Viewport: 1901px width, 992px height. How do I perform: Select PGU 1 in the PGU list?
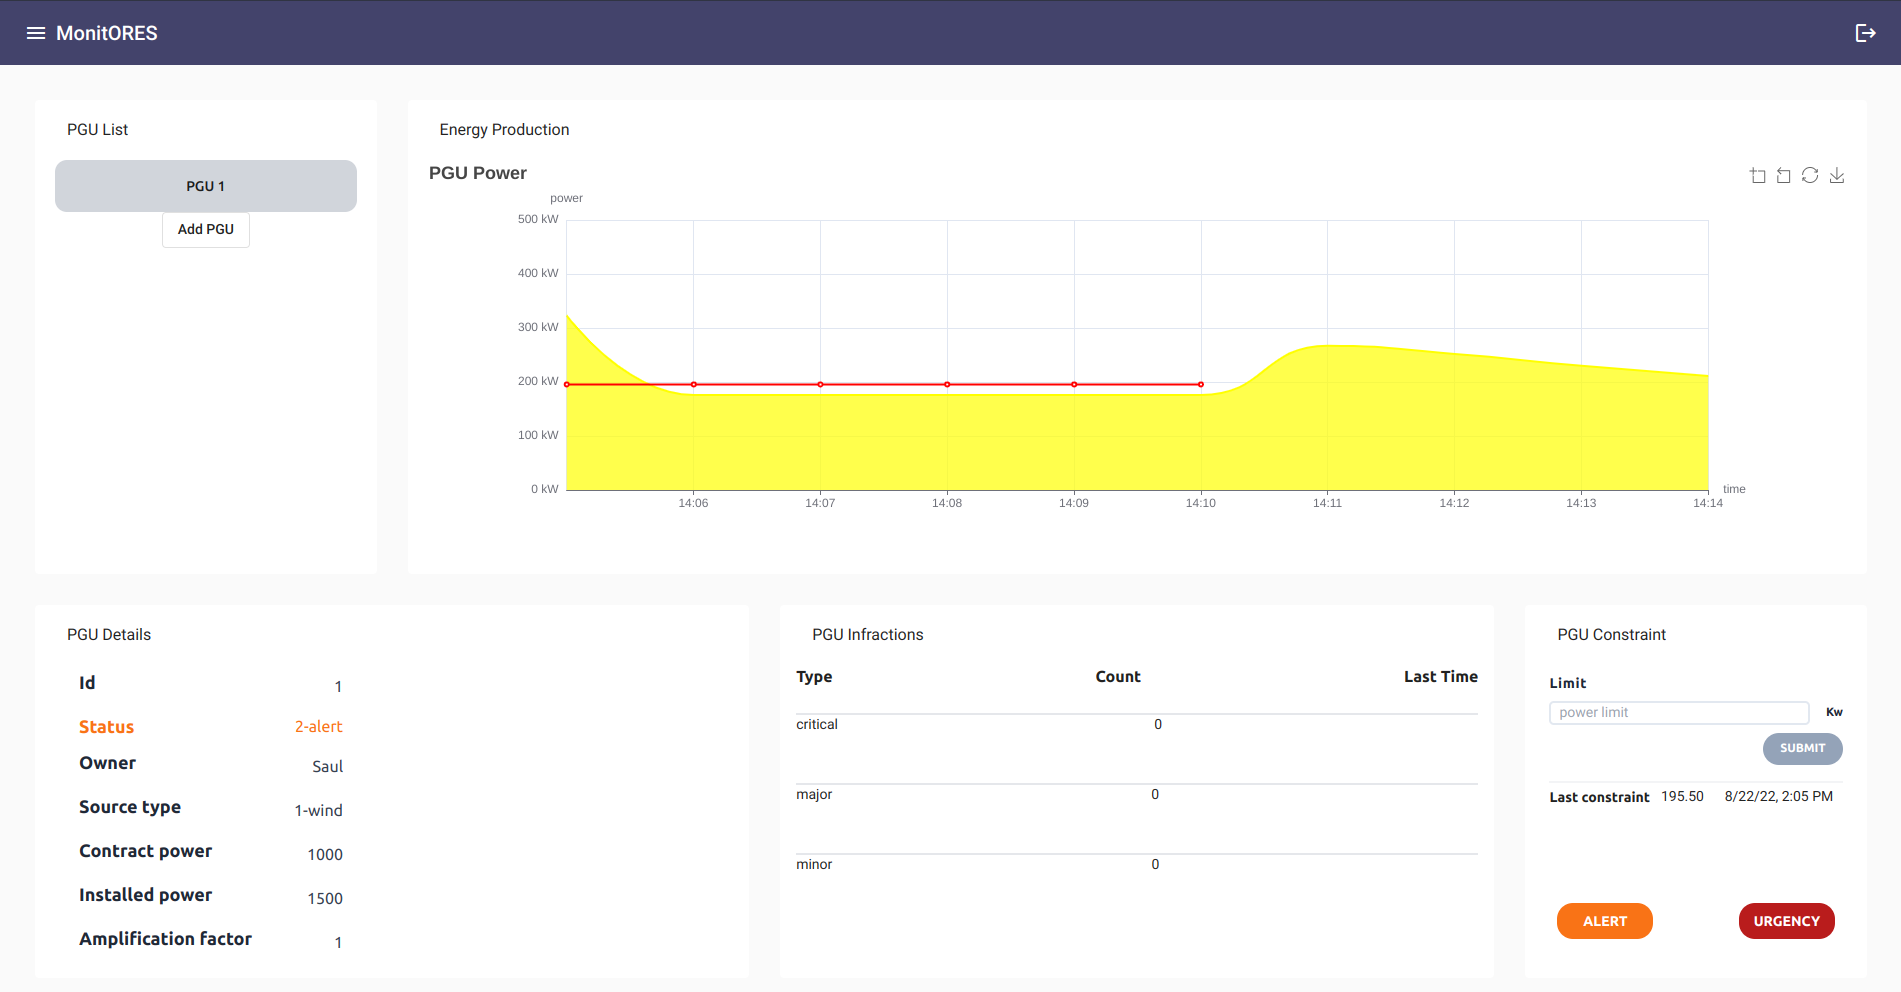(206, 186)
